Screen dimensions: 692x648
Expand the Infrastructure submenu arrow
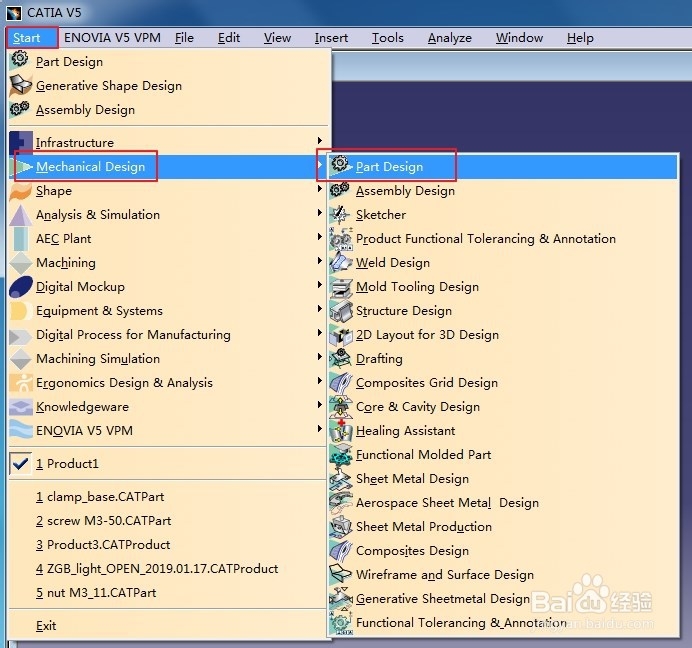click(320, 140)
